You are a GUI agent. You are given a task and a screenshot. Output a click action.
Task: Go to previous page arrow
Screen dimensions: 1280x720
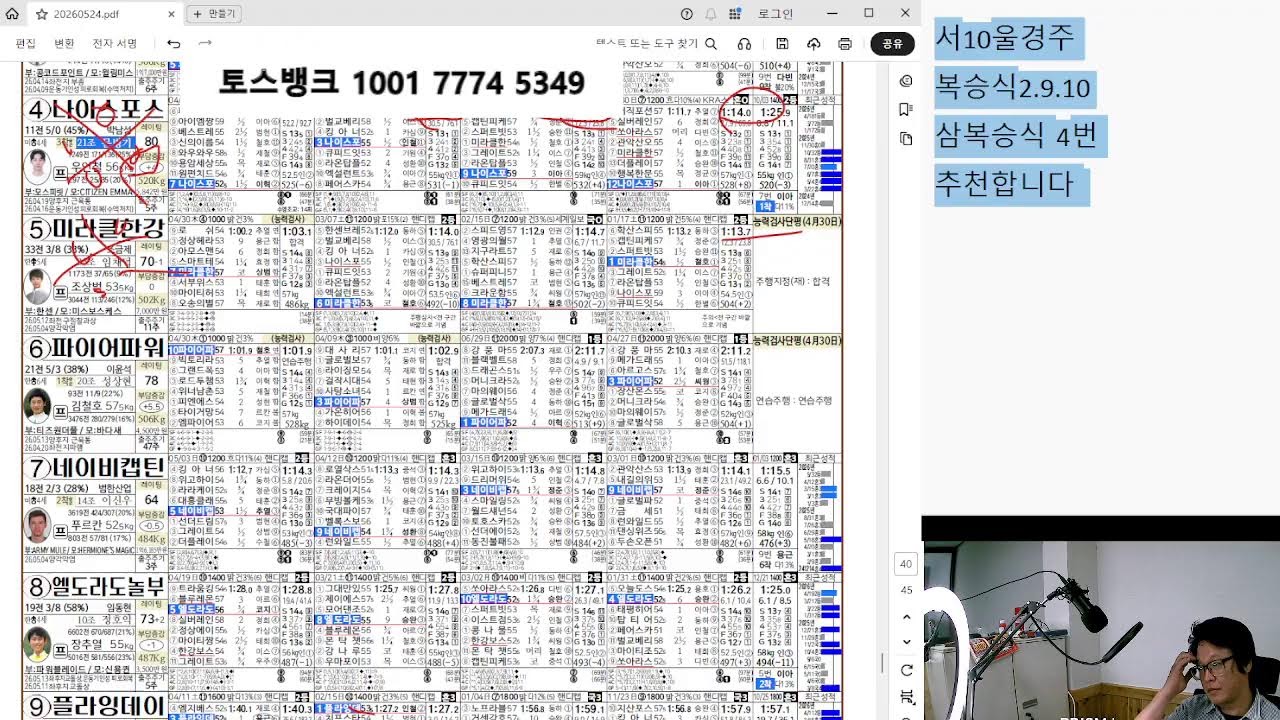click(x=906, y=617)
